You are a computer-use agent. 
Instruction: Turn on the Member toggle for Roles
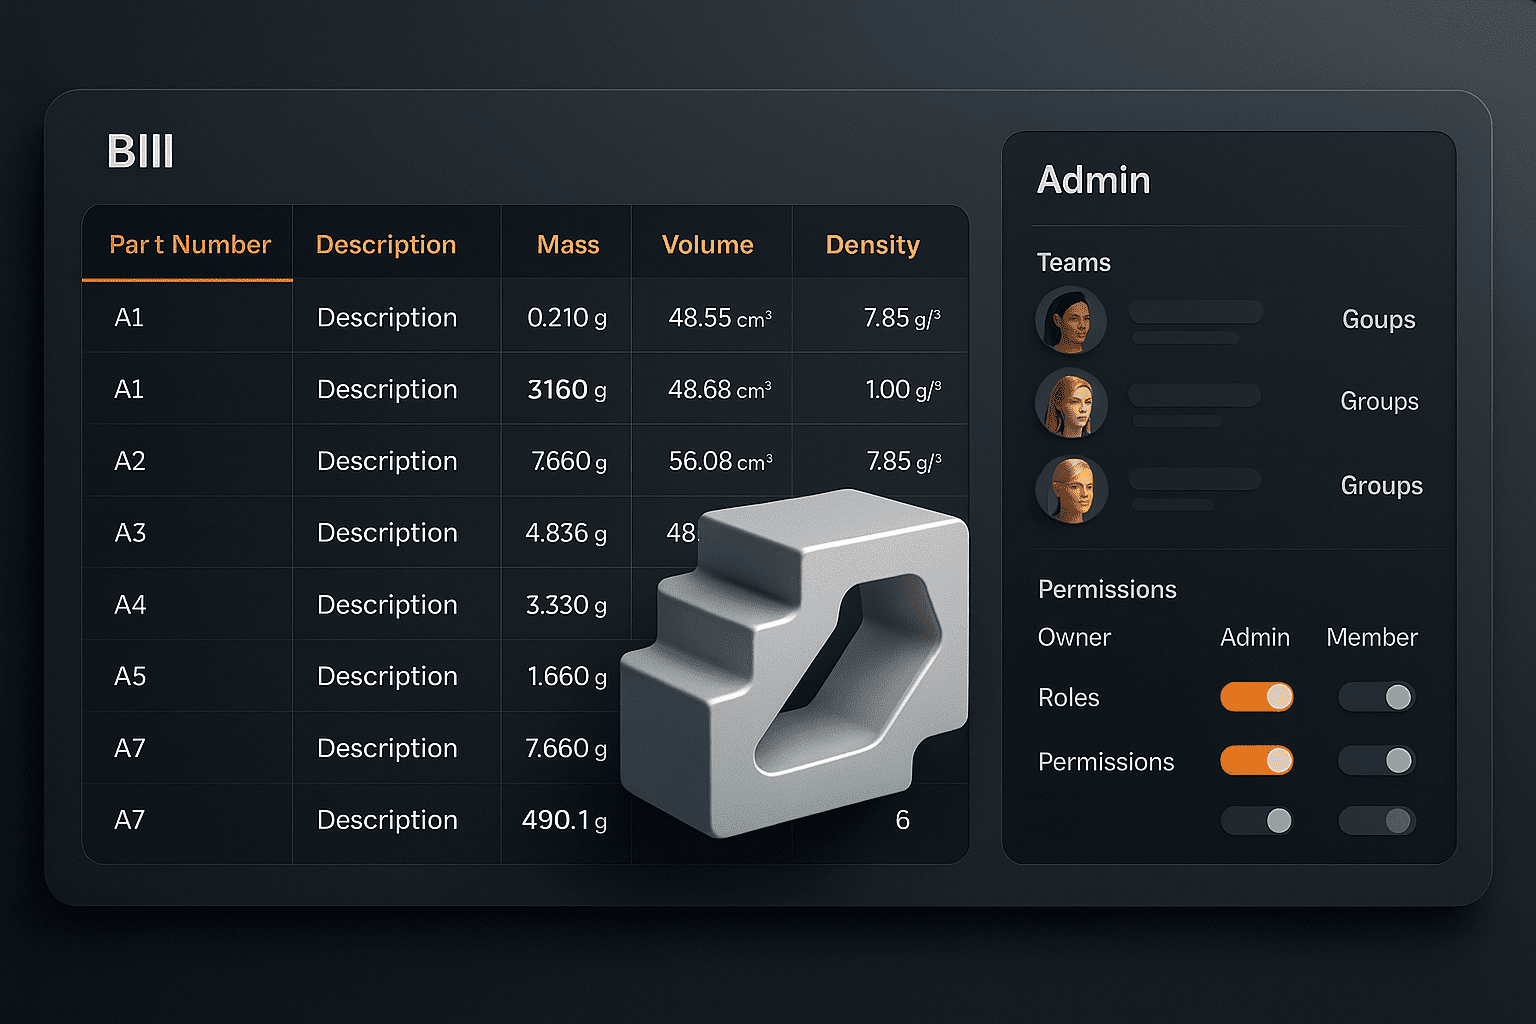(x=1377, y=697)
